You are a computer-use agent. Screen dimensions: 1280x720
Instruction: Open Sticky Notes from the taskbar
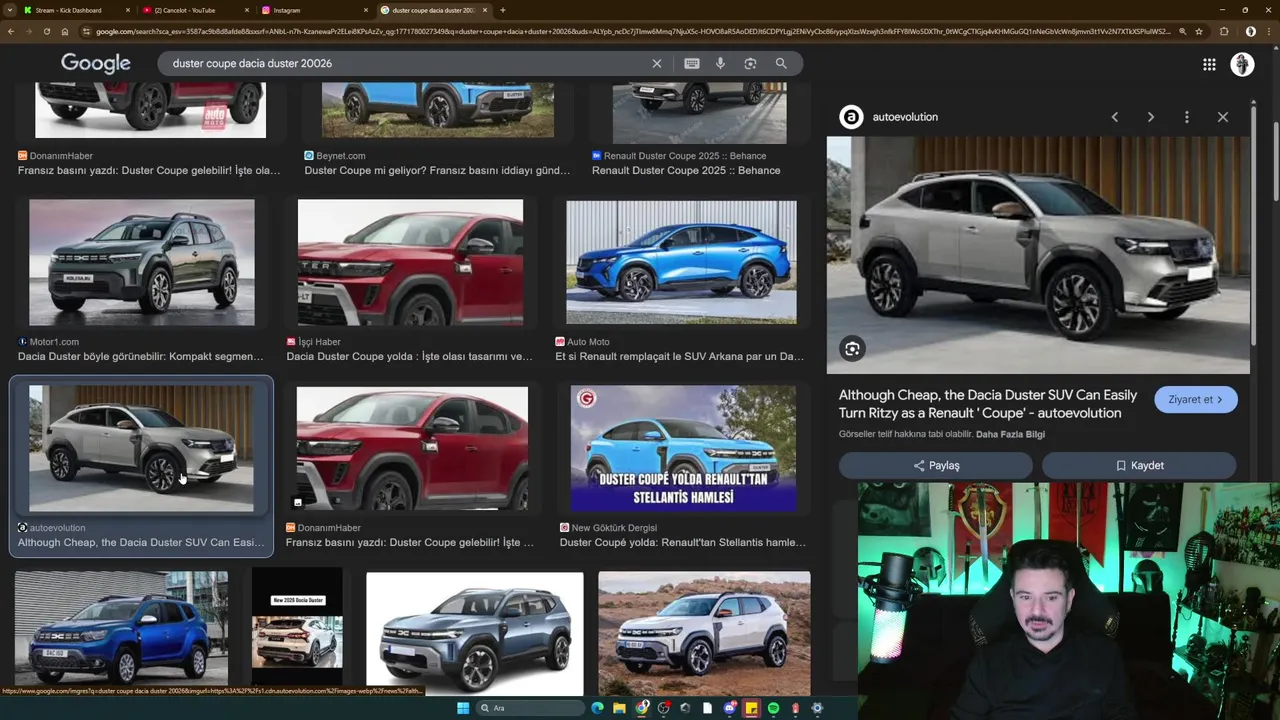[751, 708]
